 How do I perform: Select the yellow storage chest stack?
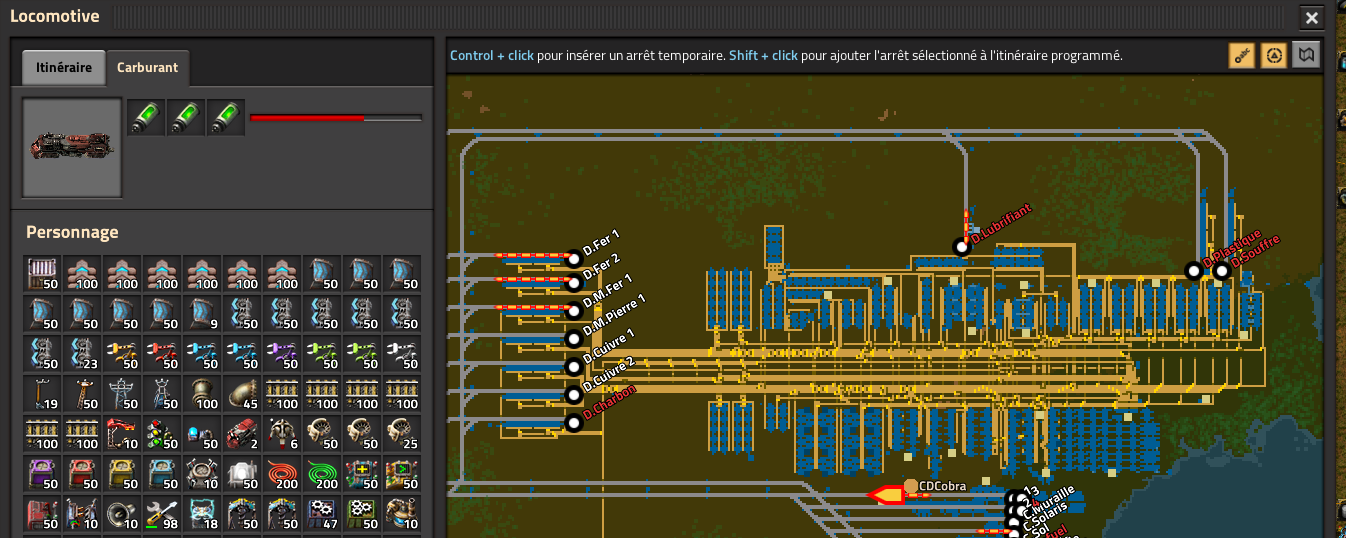click(122, 474)
